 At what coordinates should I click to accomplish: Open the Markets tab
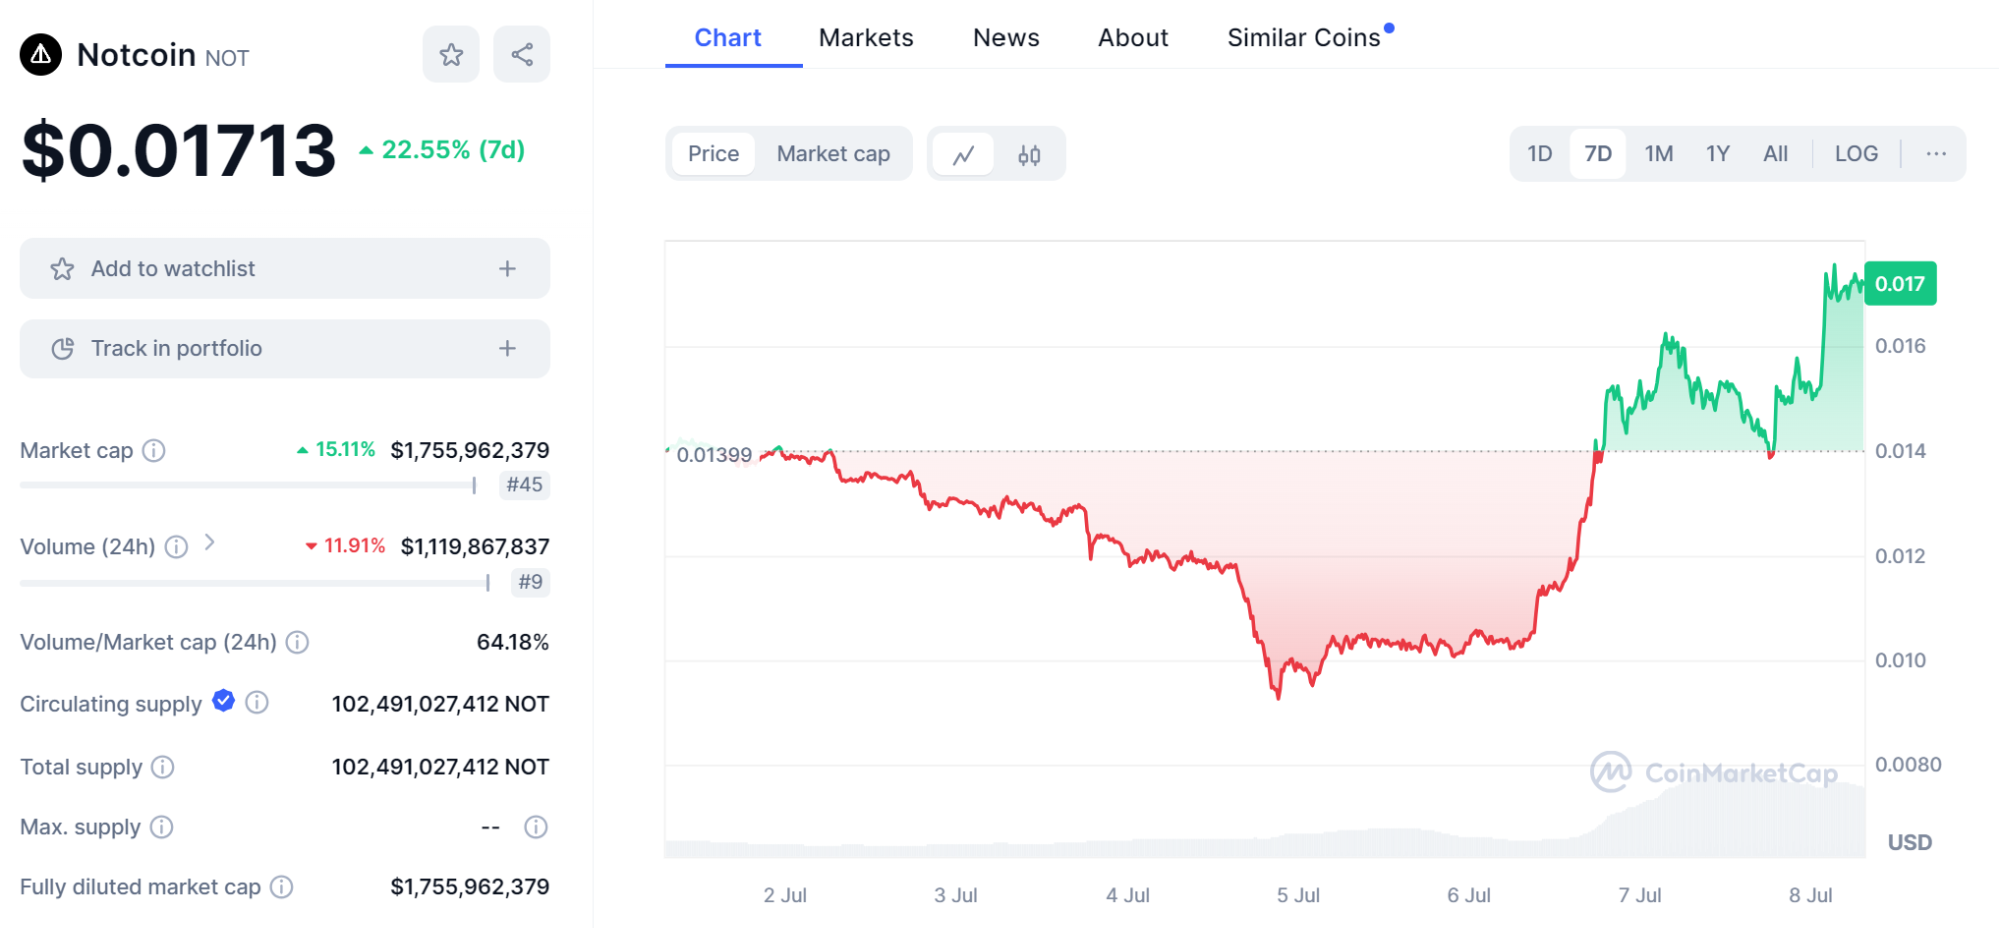(x=866, y=38)
